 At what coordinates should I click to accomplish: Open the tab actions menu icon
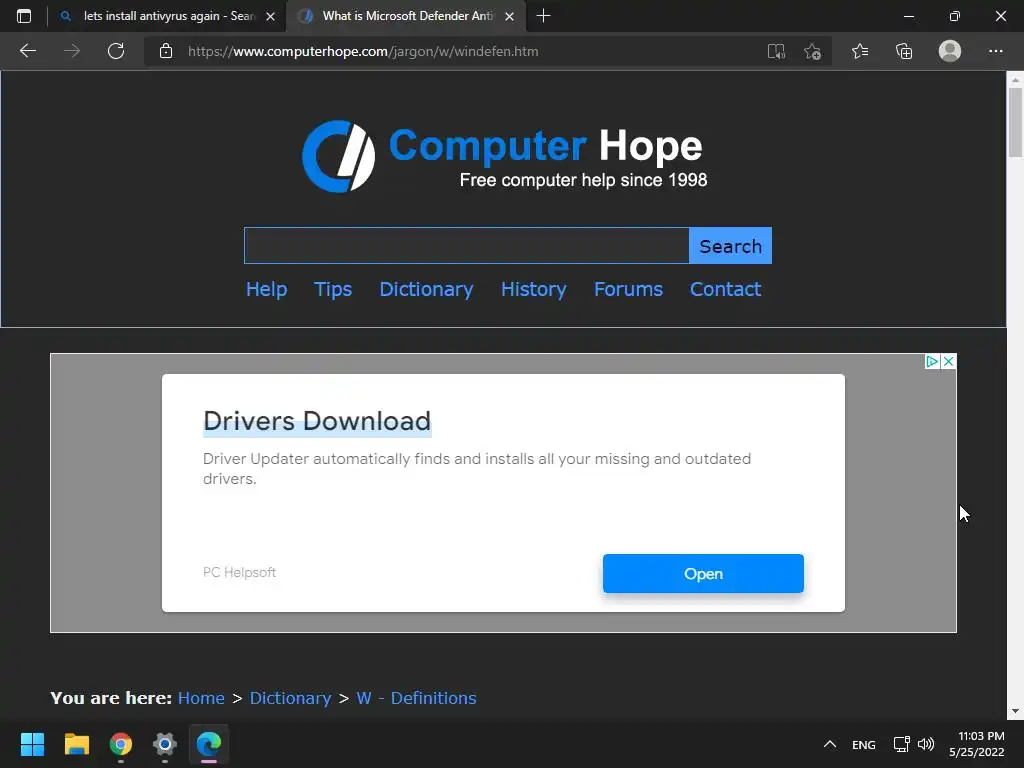point(24,16)
